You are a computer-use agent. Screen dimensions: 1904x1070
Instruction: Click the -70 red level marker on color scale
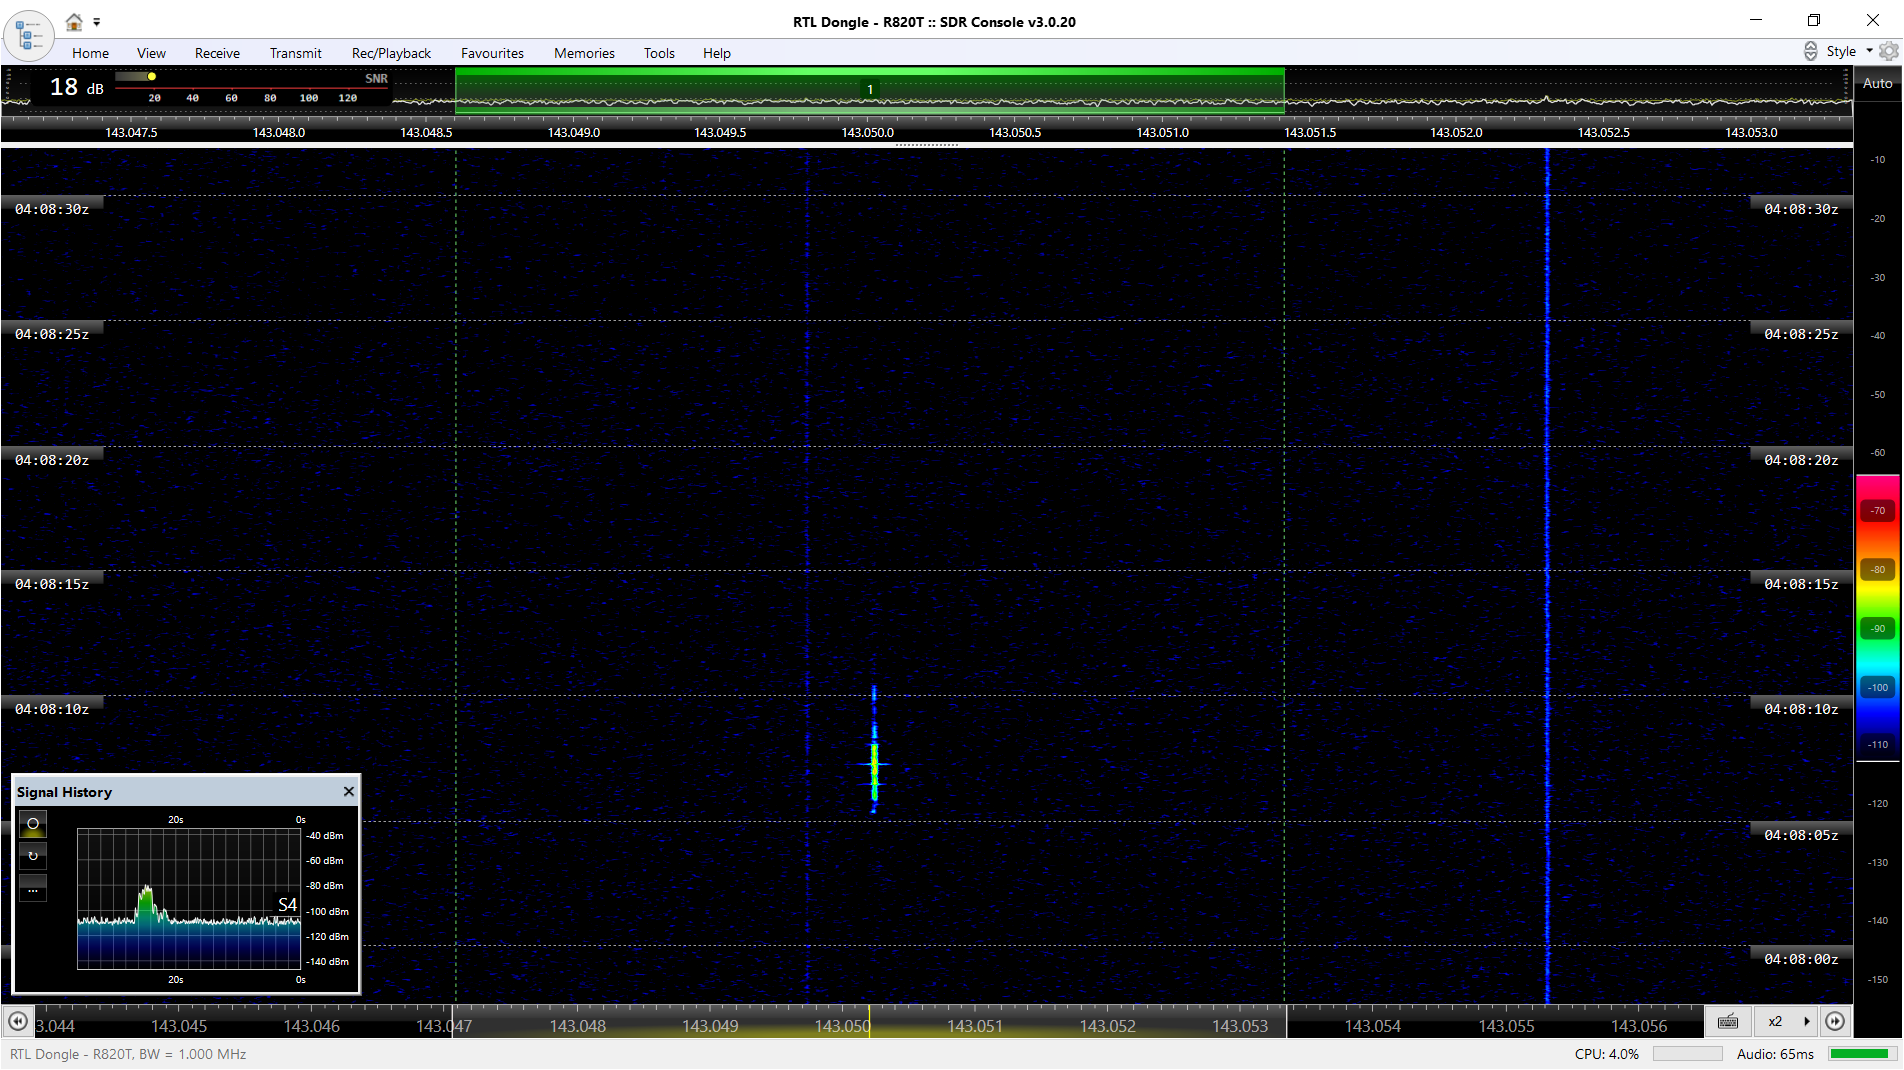pos(1878,511)
